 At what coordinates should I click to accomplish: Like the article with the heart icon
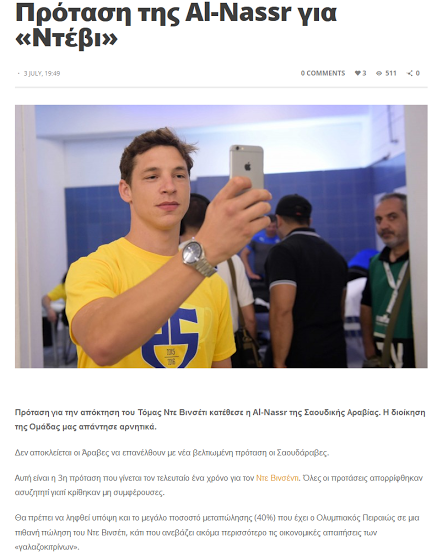pos(358,73)
